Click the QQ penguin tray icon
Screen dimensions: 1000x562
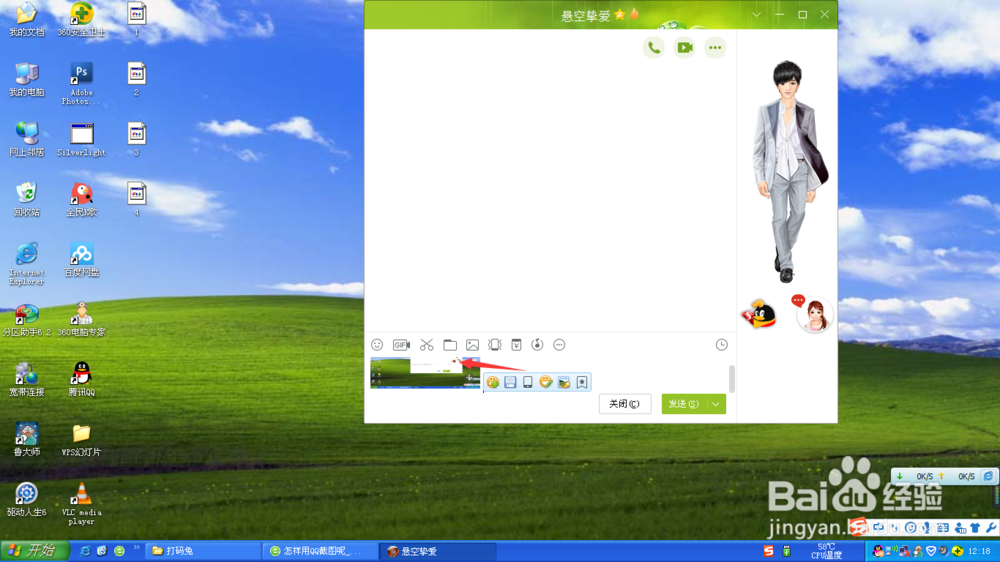click(878, 551)
